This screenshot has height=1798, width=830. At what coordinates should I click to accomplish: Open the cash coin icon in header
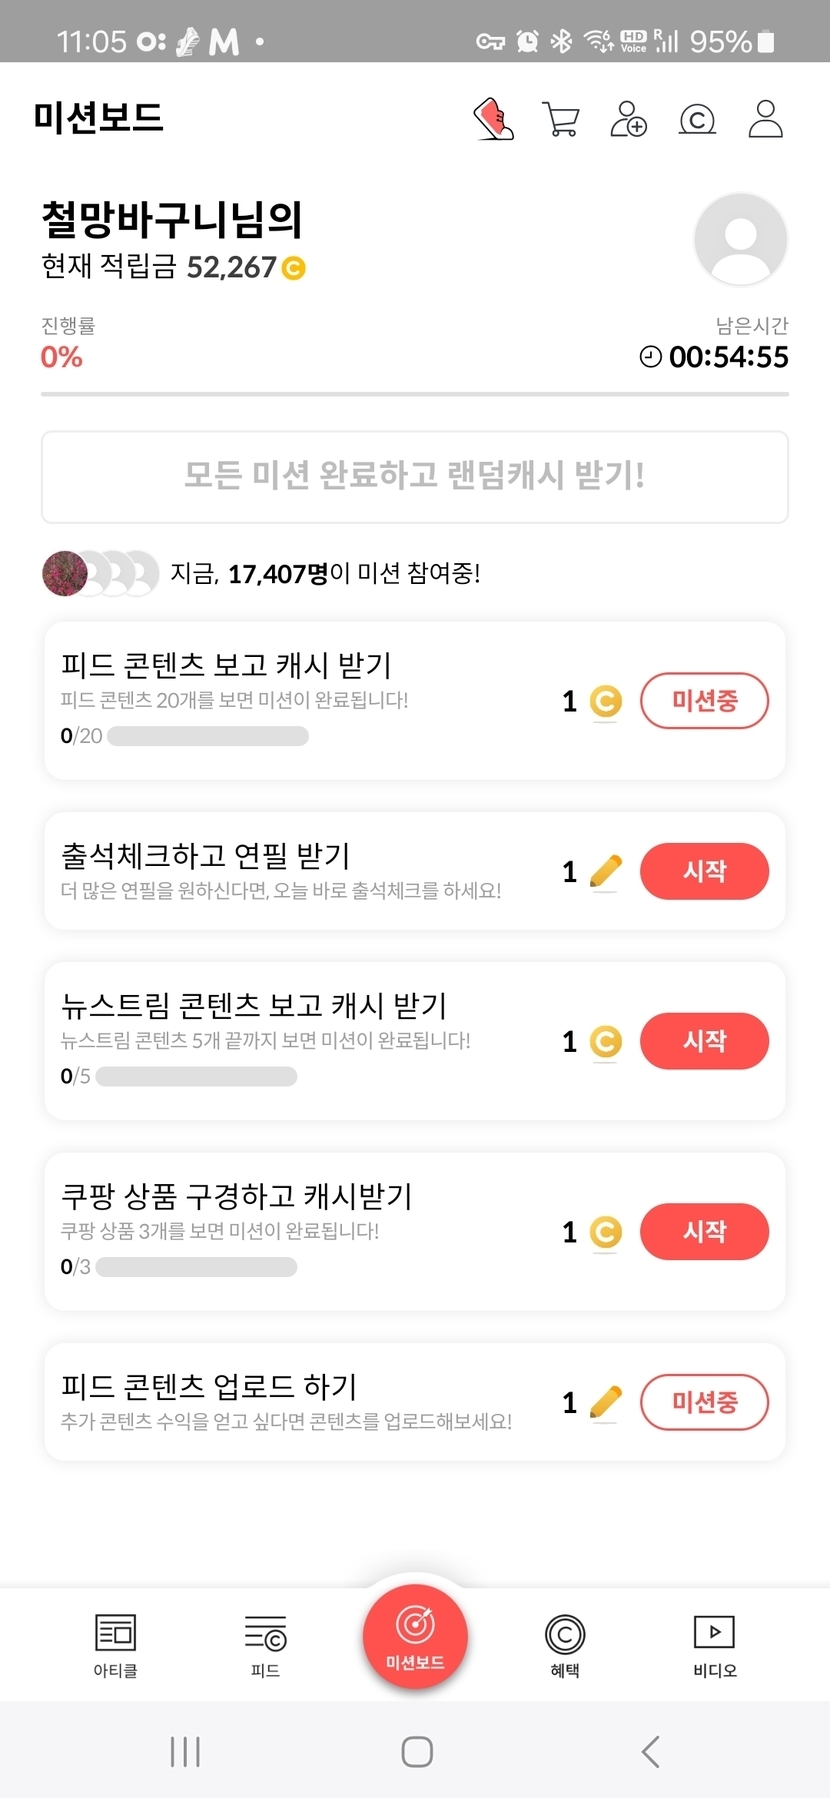tap(697, 120)
